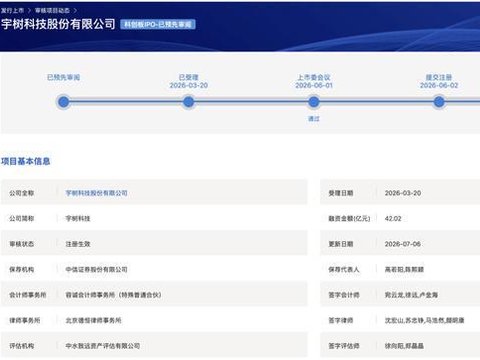Click the 律师事务所 field label
The height and width of the screenshot is (360, 480).
25,320
